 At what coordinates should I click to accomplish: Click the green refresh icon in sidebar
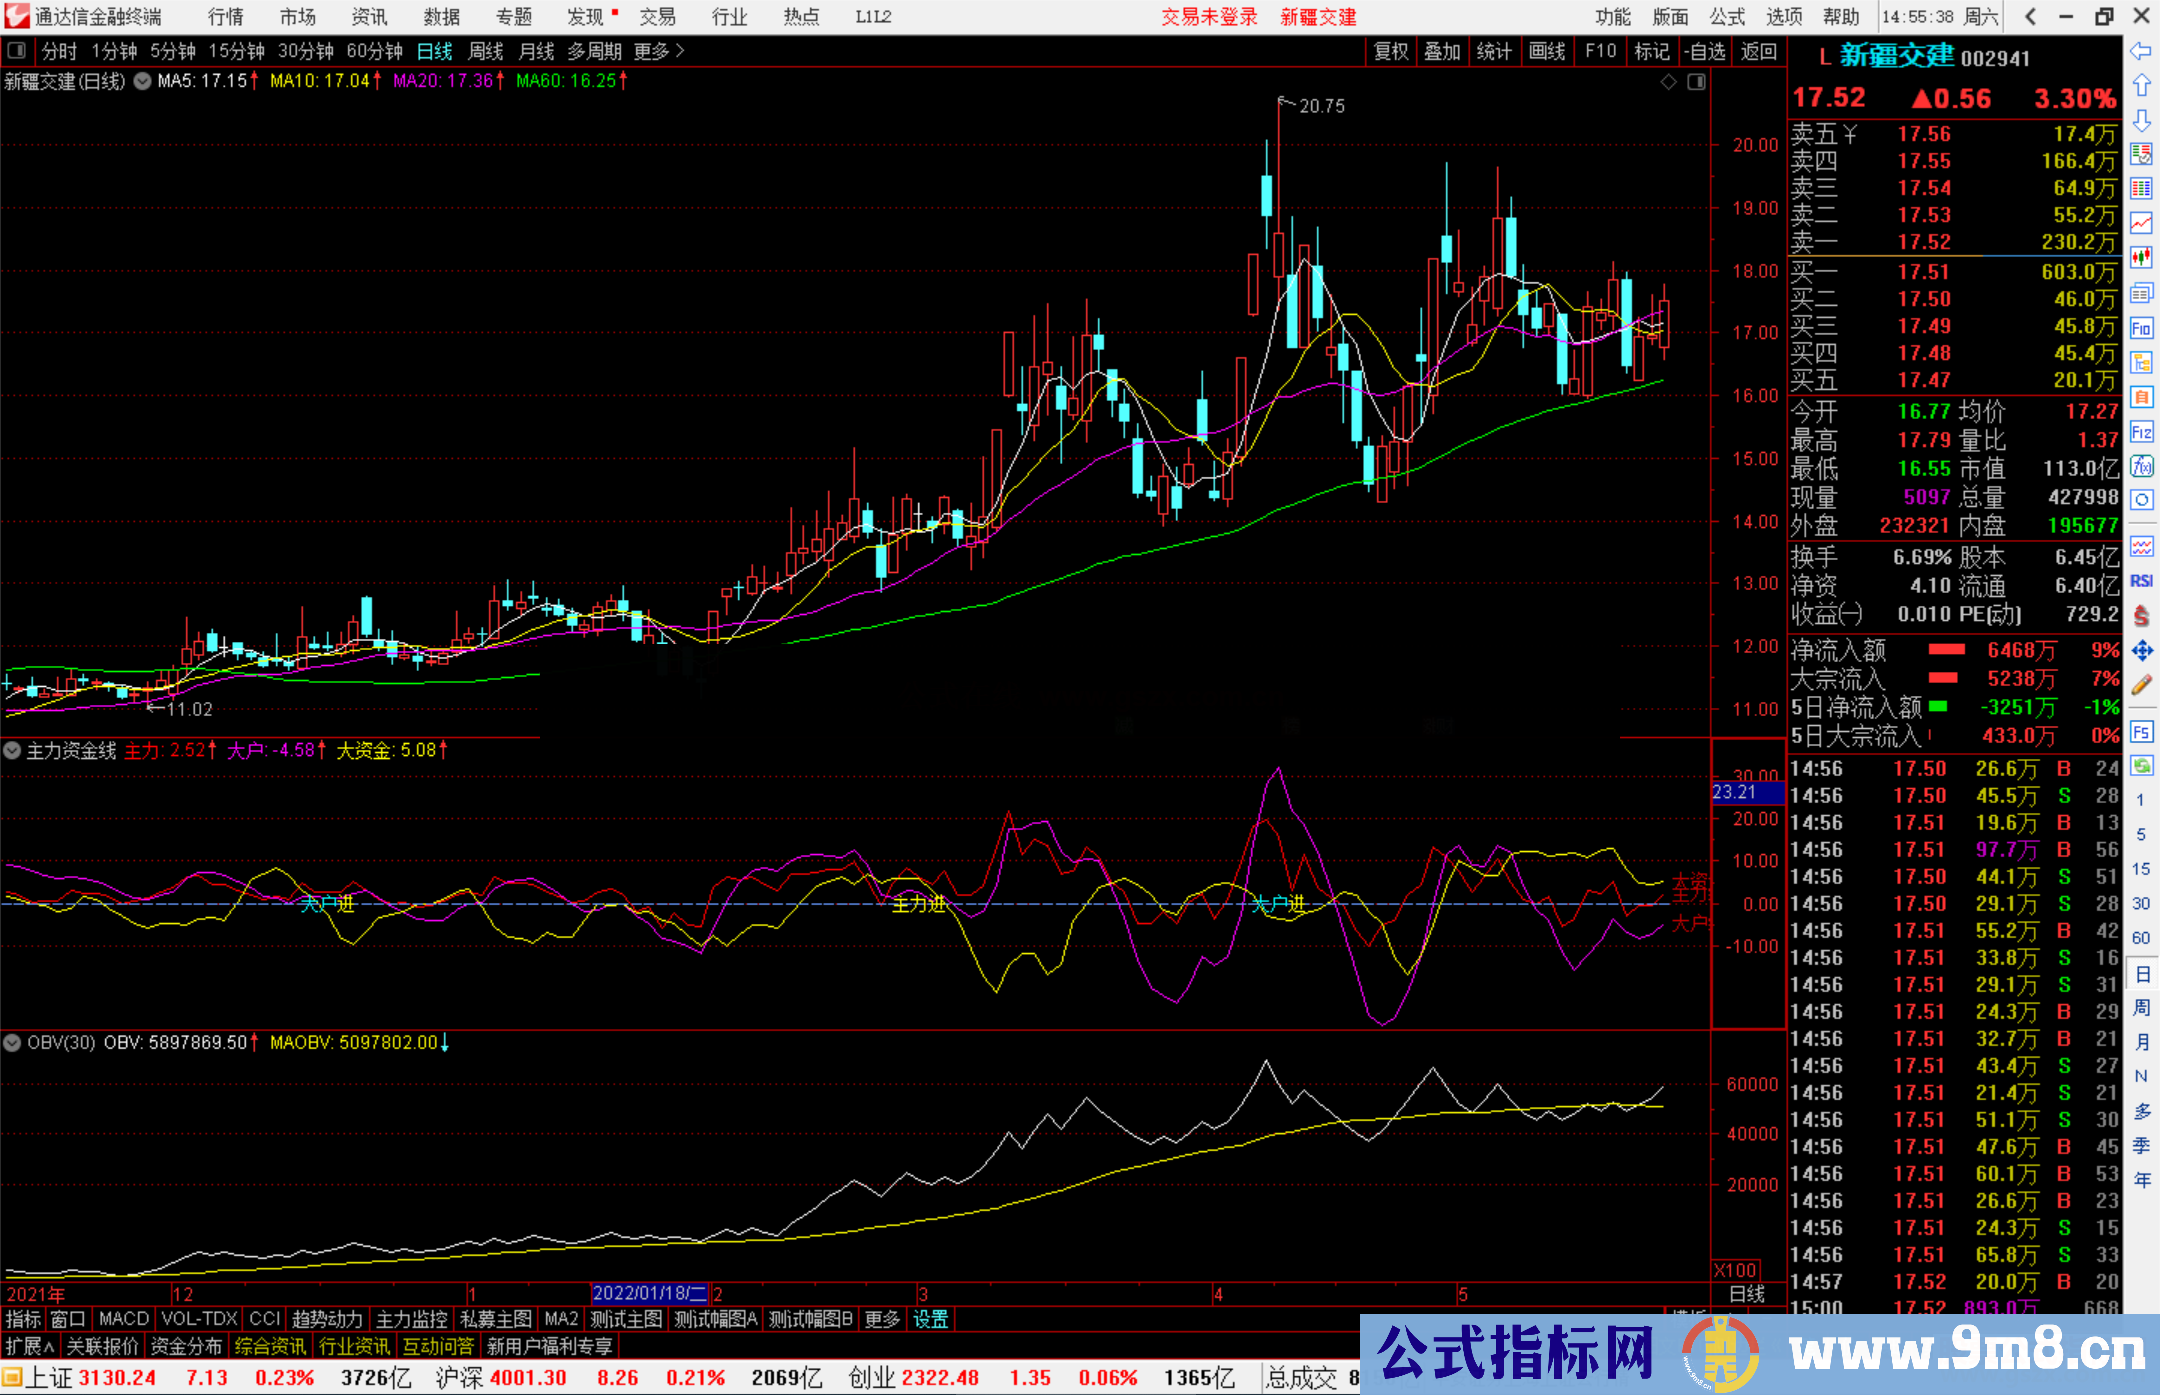[2141, 766]
